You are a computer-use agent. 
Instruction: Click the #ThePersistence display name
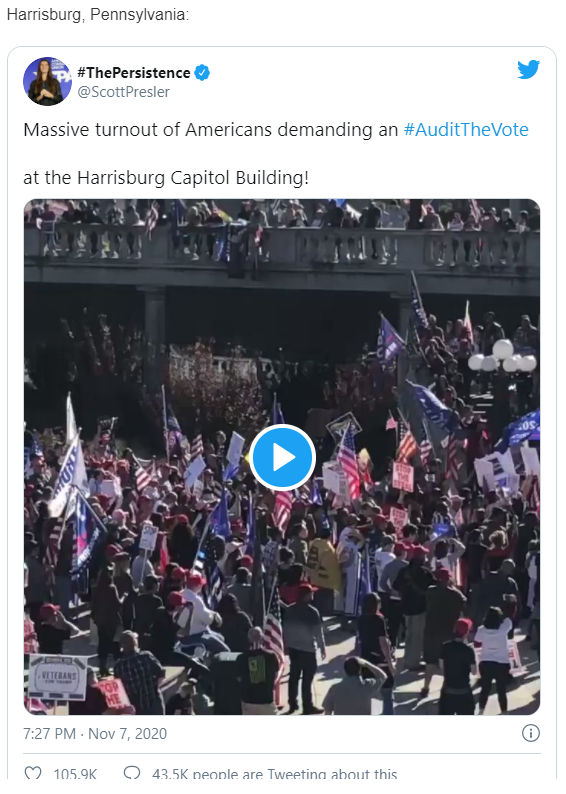(134, 73)
